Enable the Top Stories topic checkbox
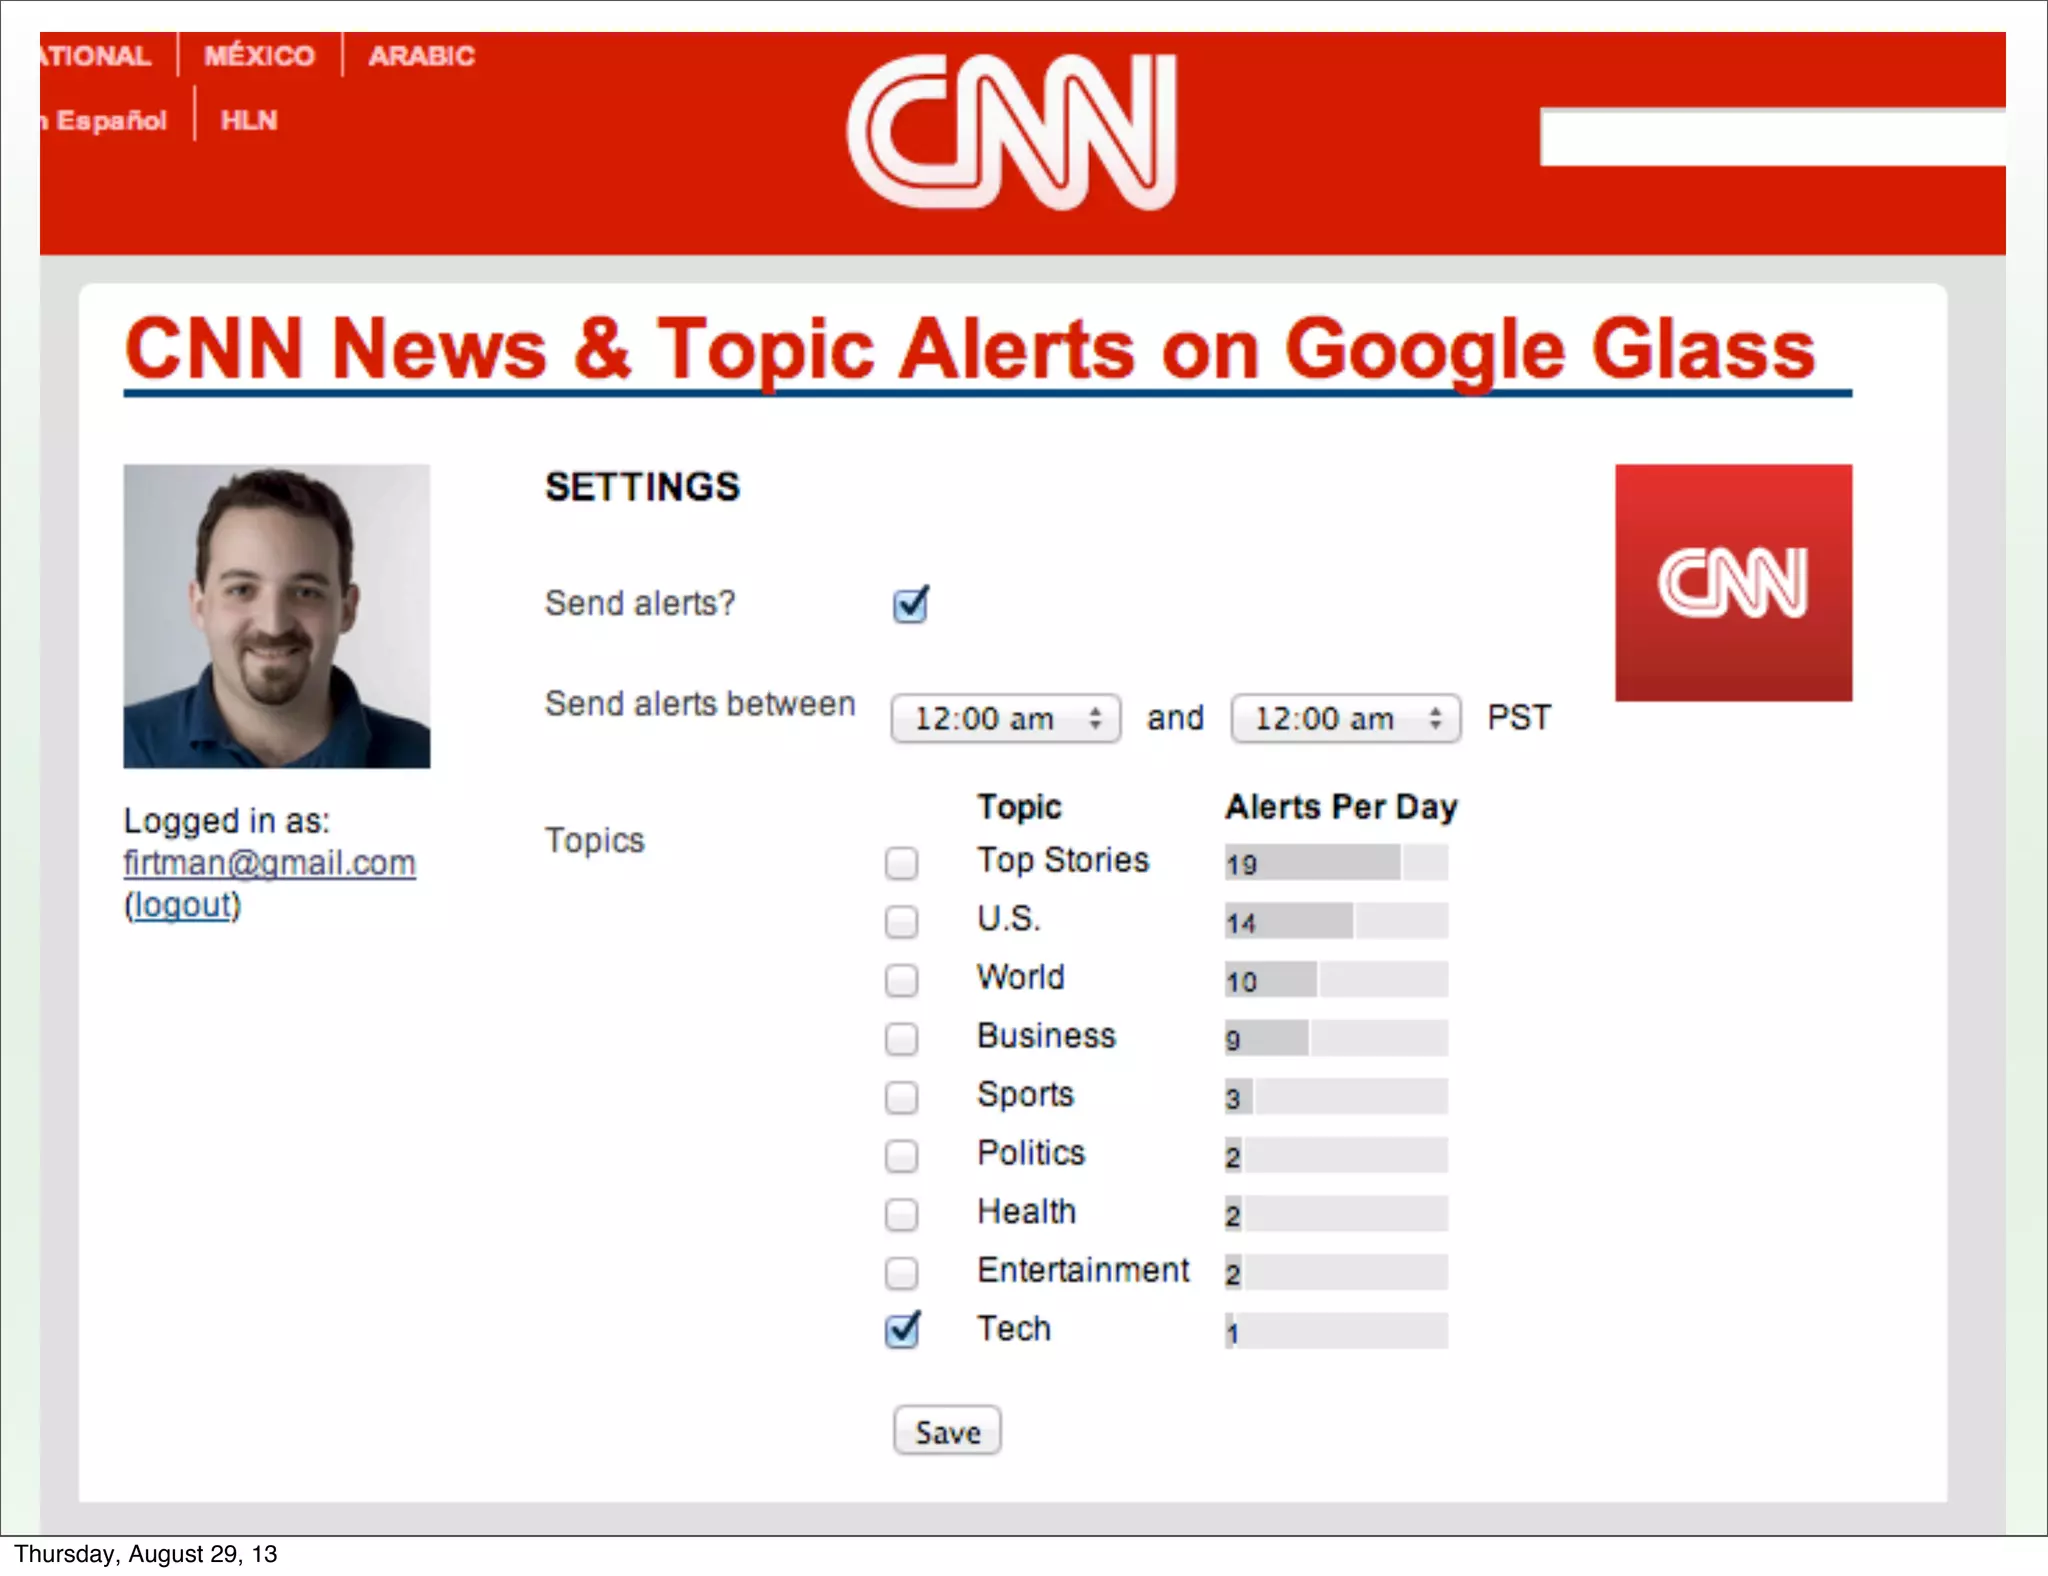Viewport: 2048px width, 1576px height. [901, 863]
